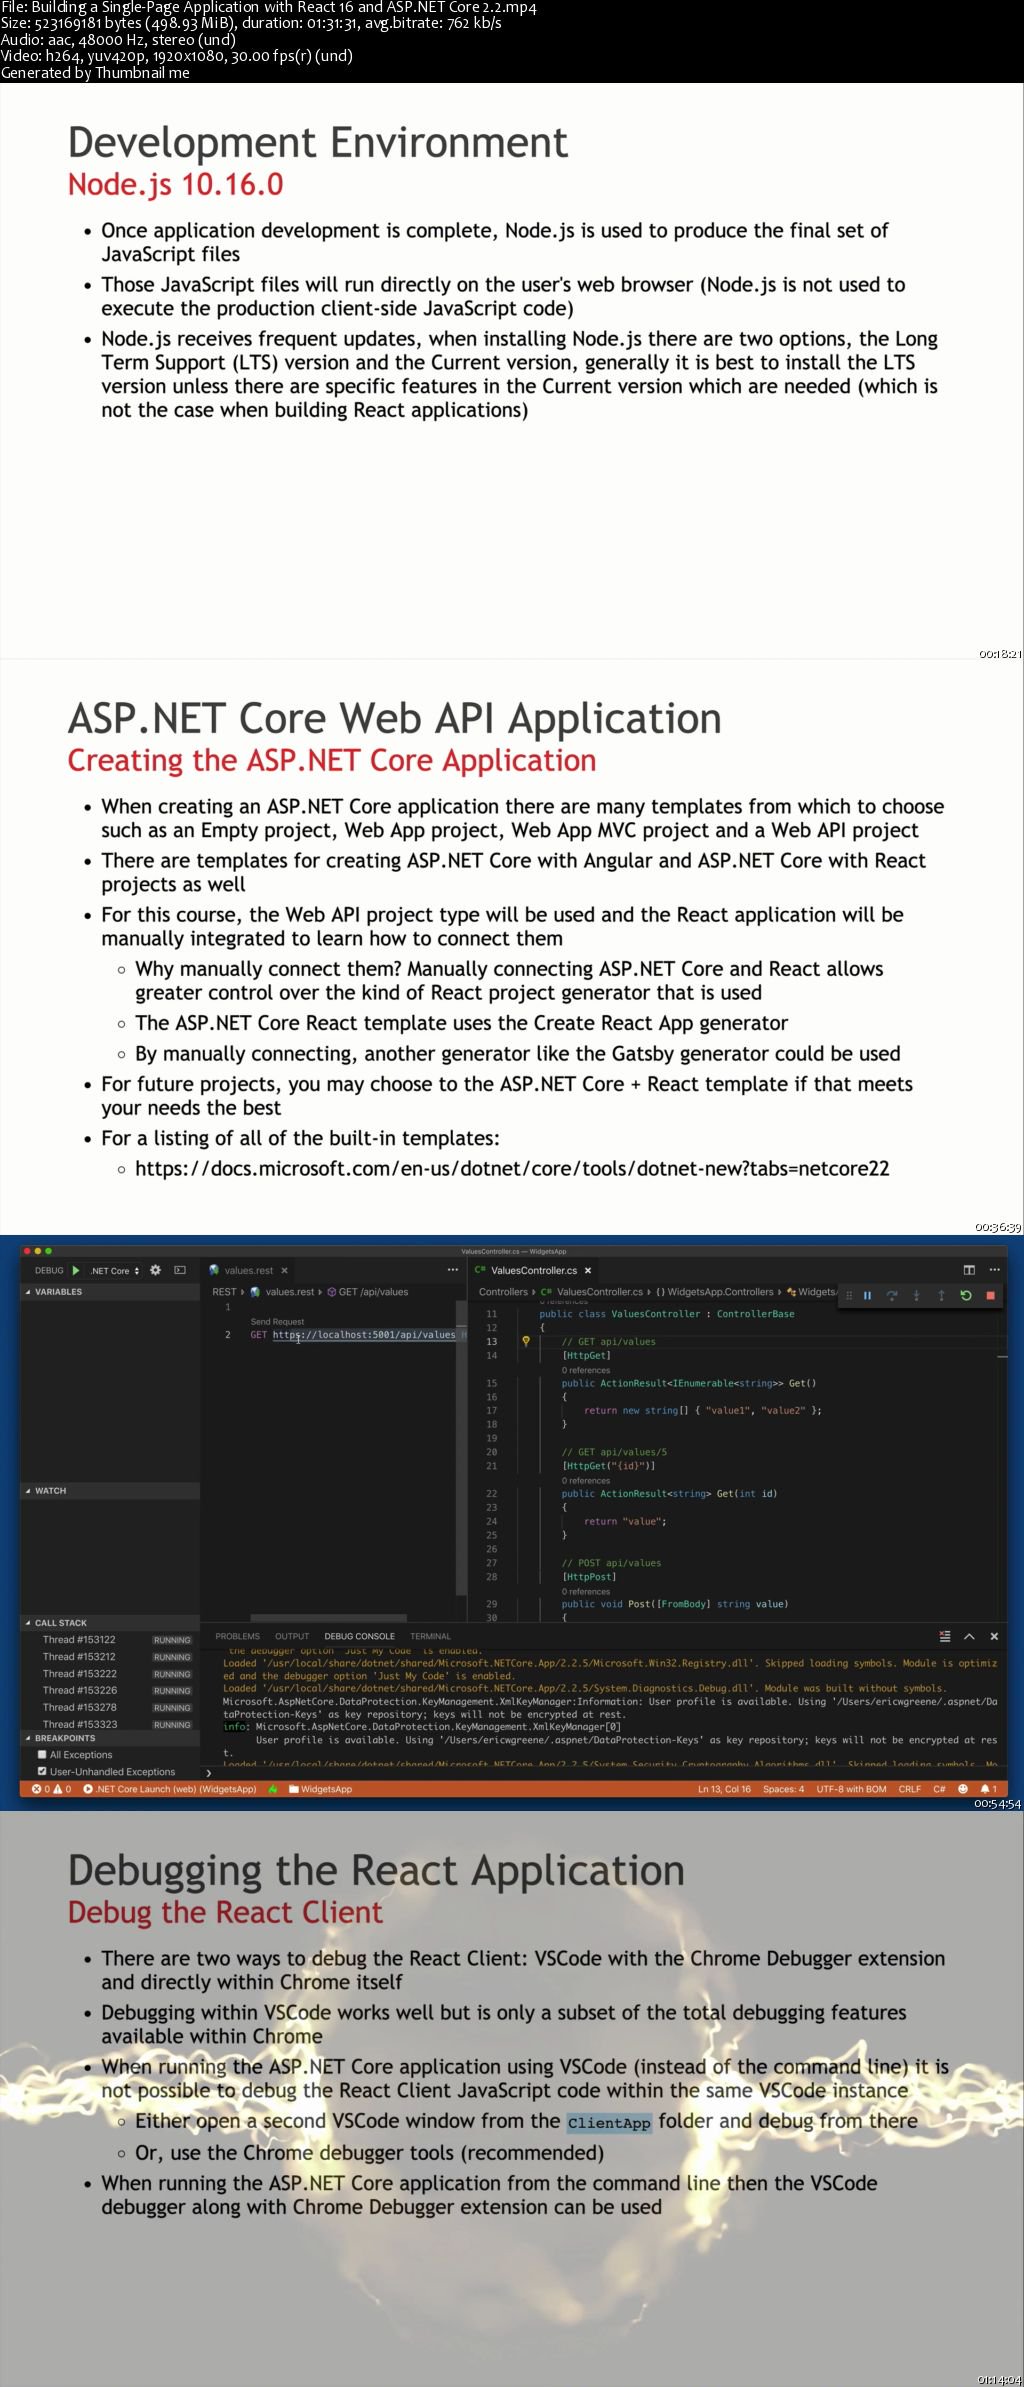Image resolution: width=1024 pixels, height=2387 pixels.
Task: Toggle the All Exceptions breakpoint checkbox
Action: [42, 1754]
